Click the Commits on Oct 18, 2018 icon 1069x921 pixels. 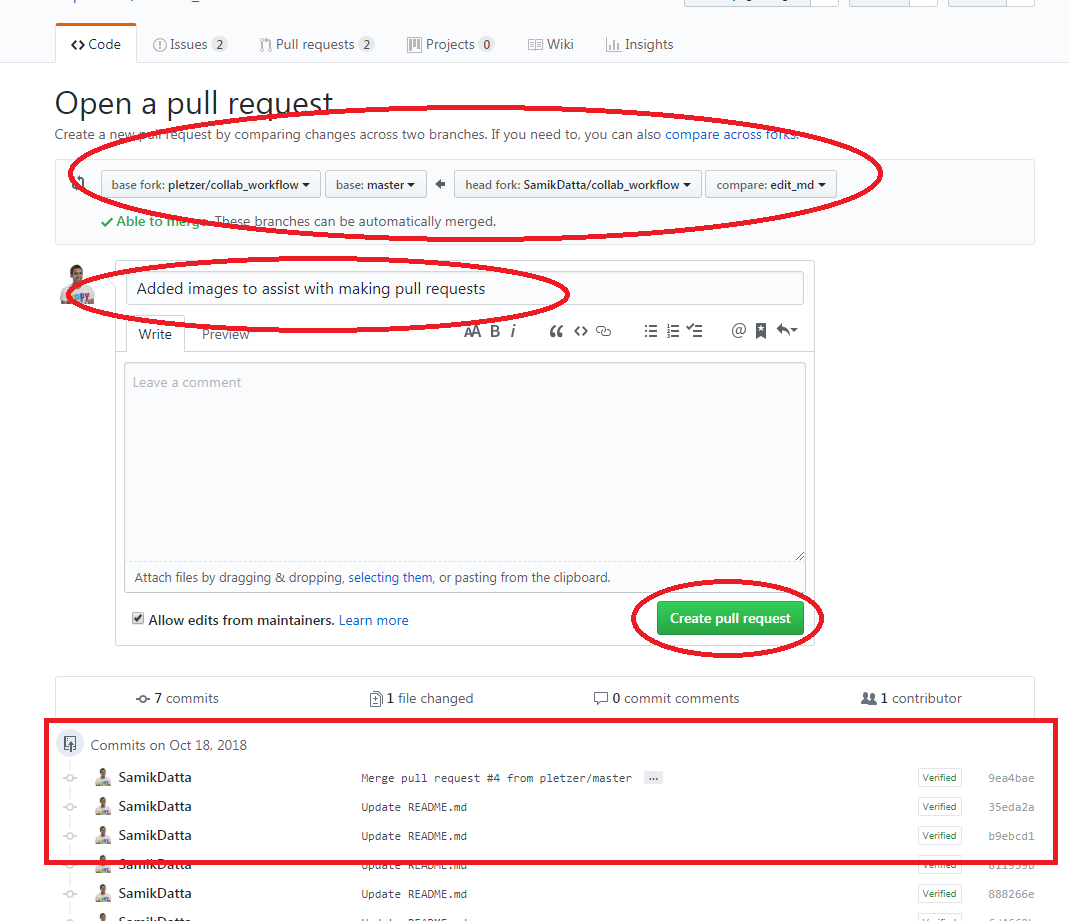pyautogui.click(x=70, y=744)
